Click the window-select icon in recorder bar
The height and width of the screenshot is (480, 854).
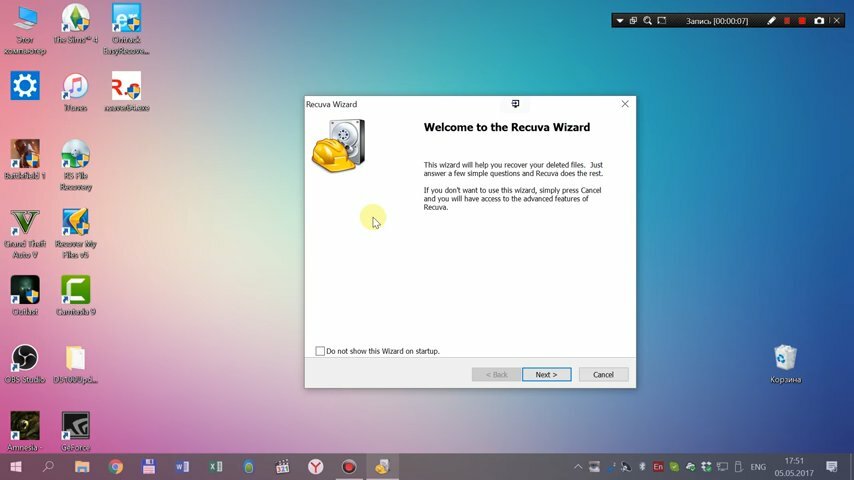[633, 21]
